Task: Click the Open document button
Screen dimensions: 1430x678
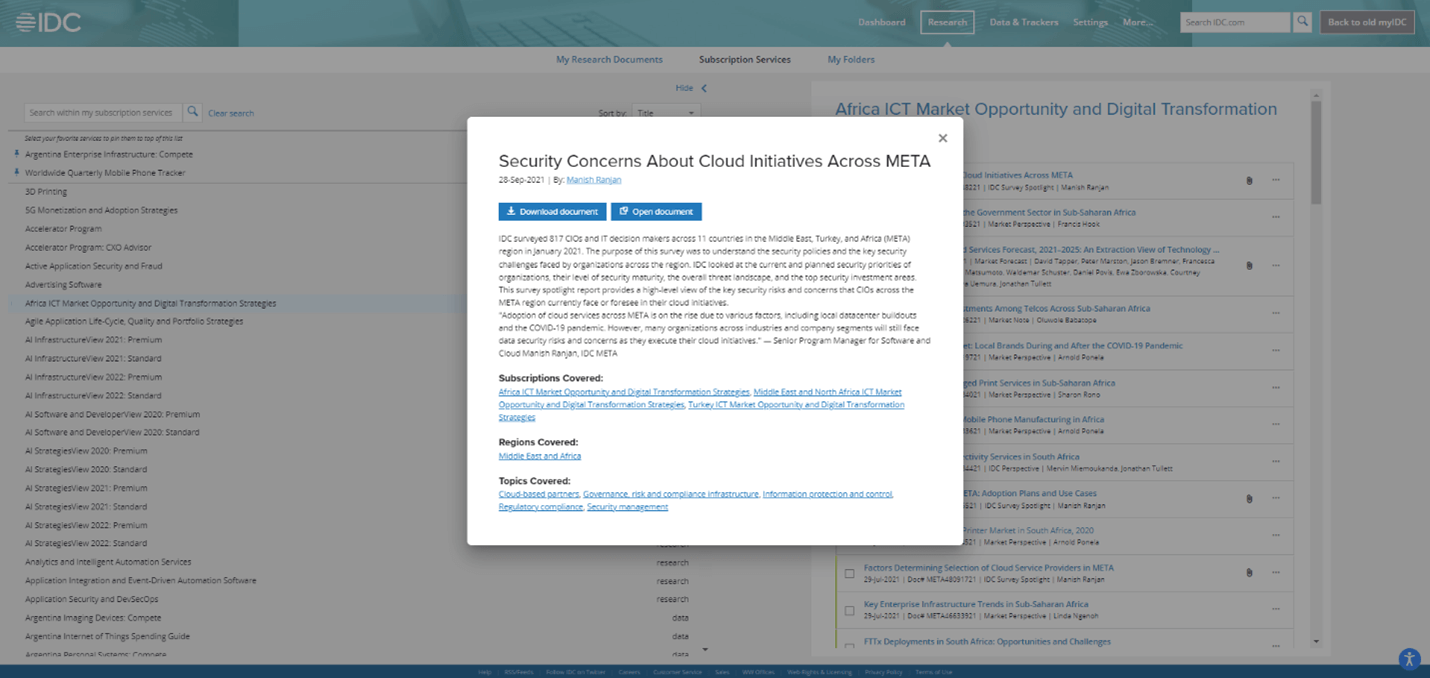Action: 656,211
